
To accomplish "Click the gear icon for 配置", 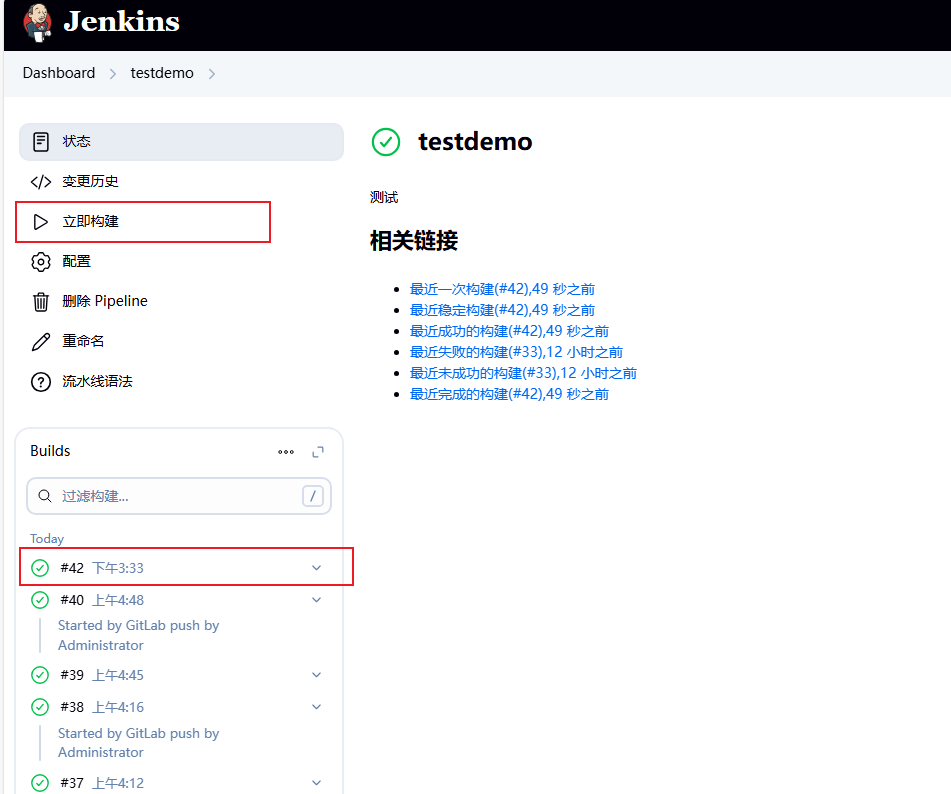I will click(41, 262).
